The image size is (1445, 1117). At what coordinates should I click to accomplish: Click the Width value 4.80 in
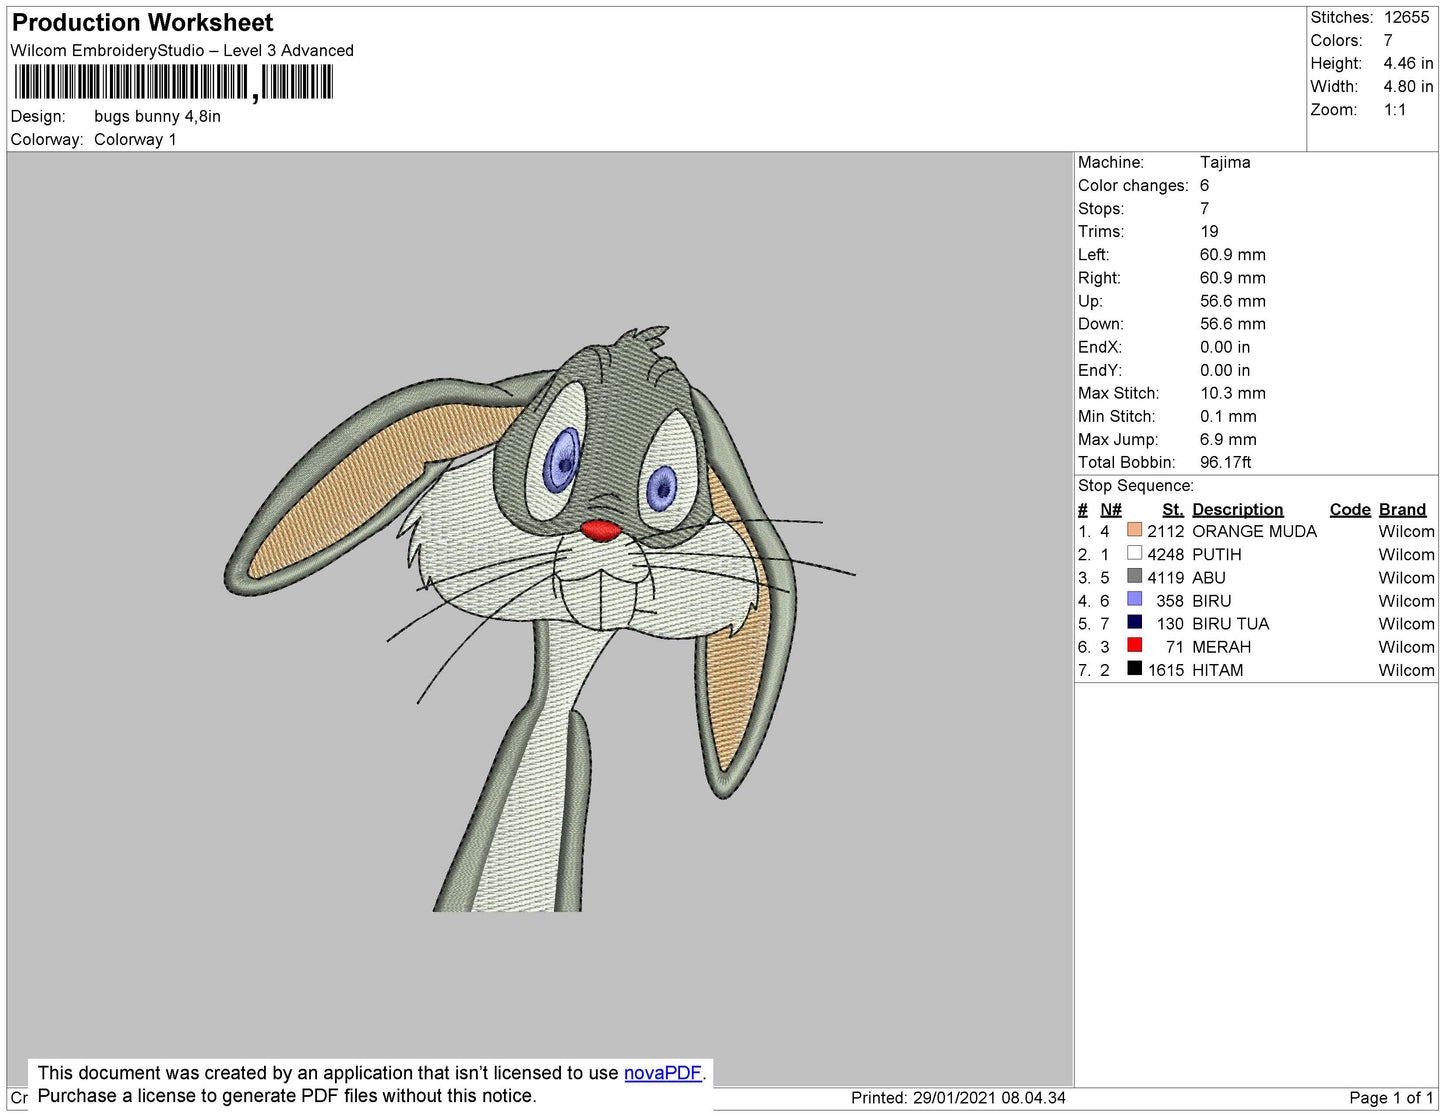click(1408, 86)
